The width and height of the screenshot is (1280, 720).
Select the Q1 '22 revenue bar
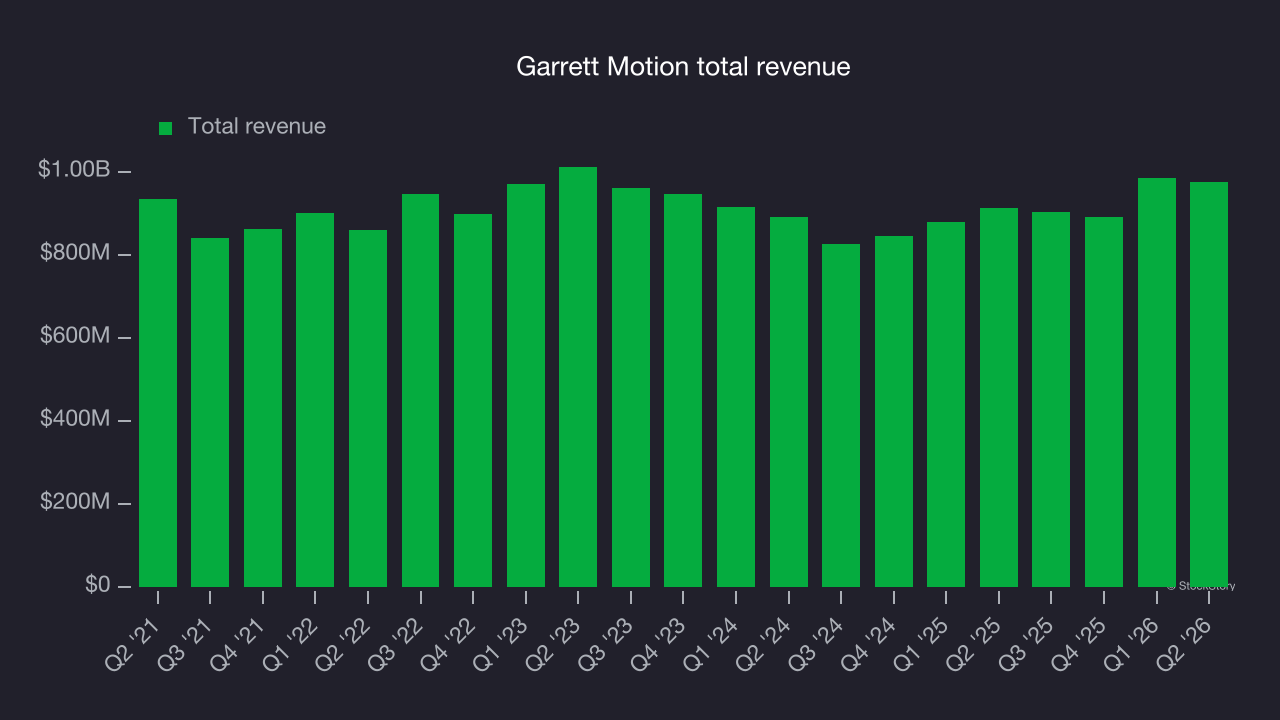tap(315, 400)
